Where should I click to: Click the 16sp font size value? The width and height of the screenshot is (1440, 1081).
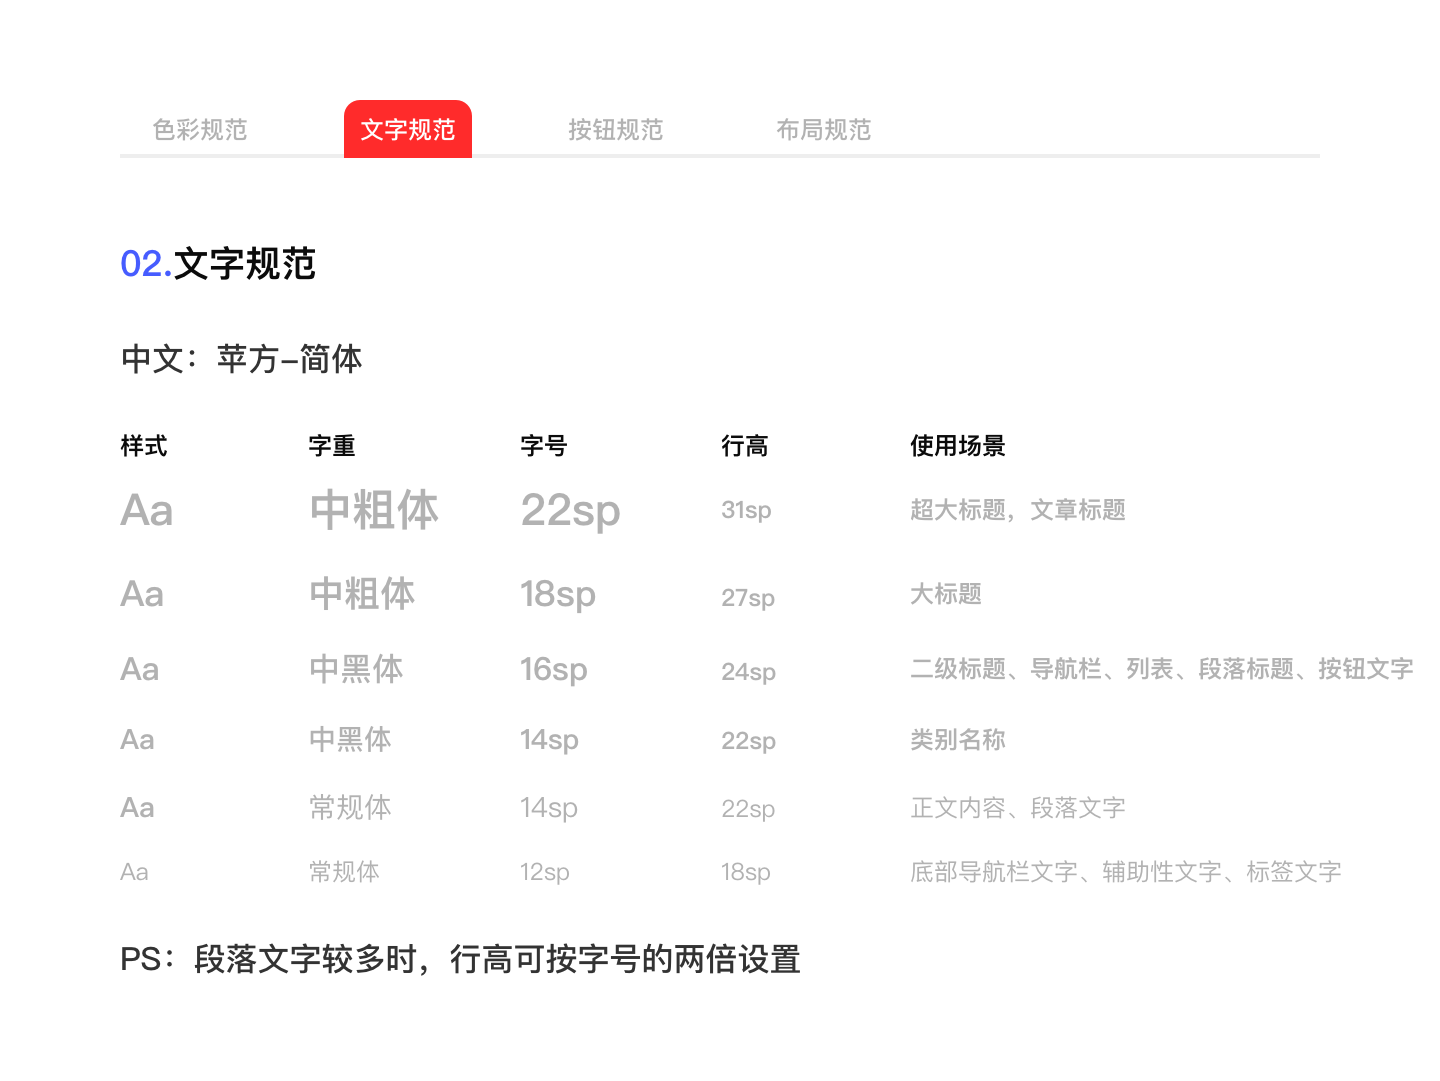click(553, 669)
